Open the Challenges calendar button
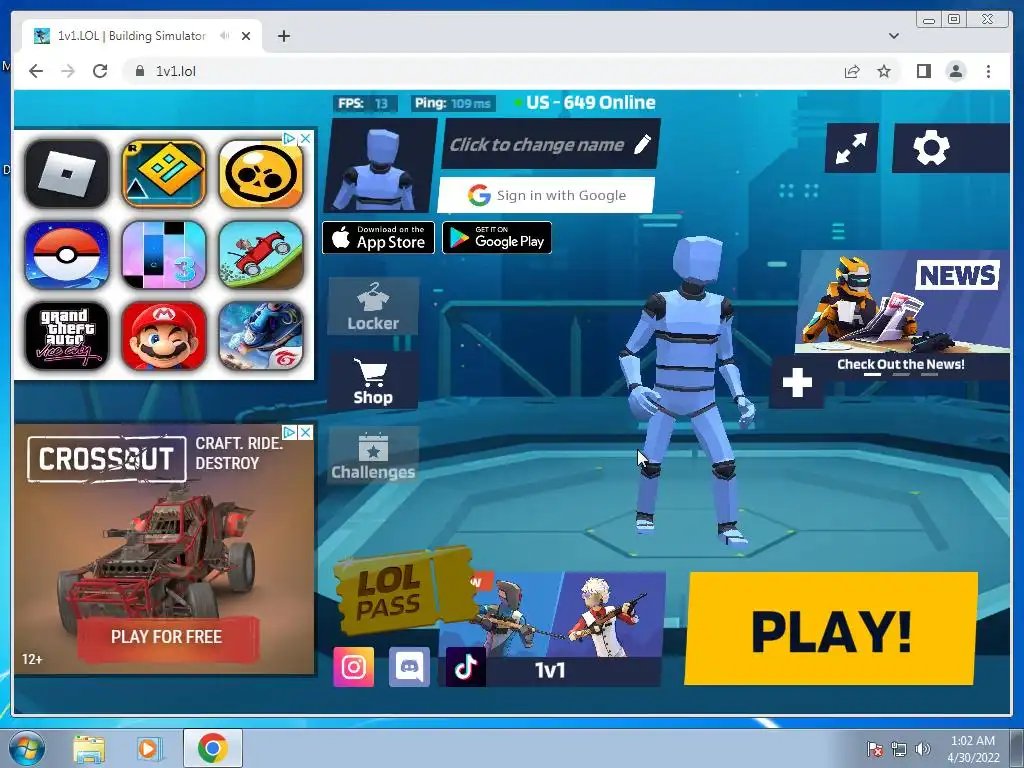 (x=373, y=455)
